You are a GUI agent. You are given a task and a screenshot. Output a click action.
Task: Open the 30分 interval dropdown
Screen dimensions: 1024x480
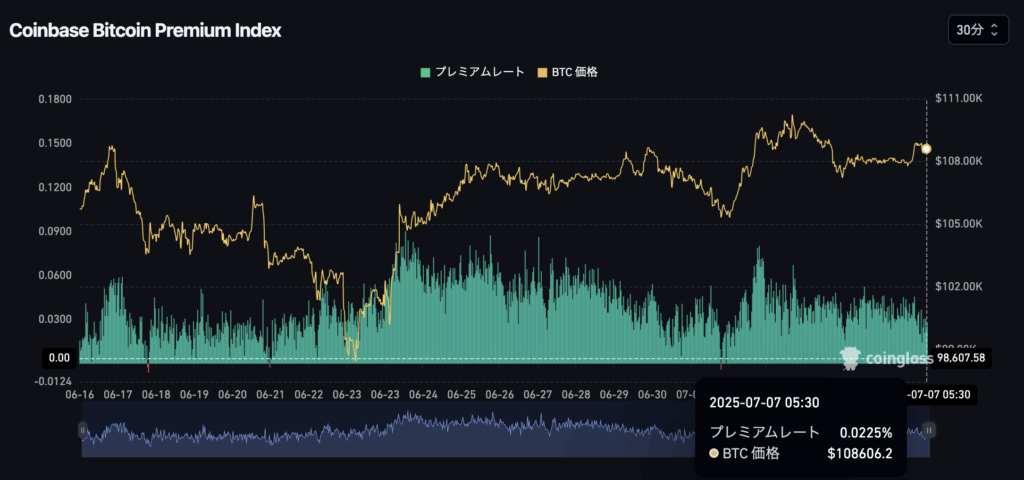[x=977, y=30]
